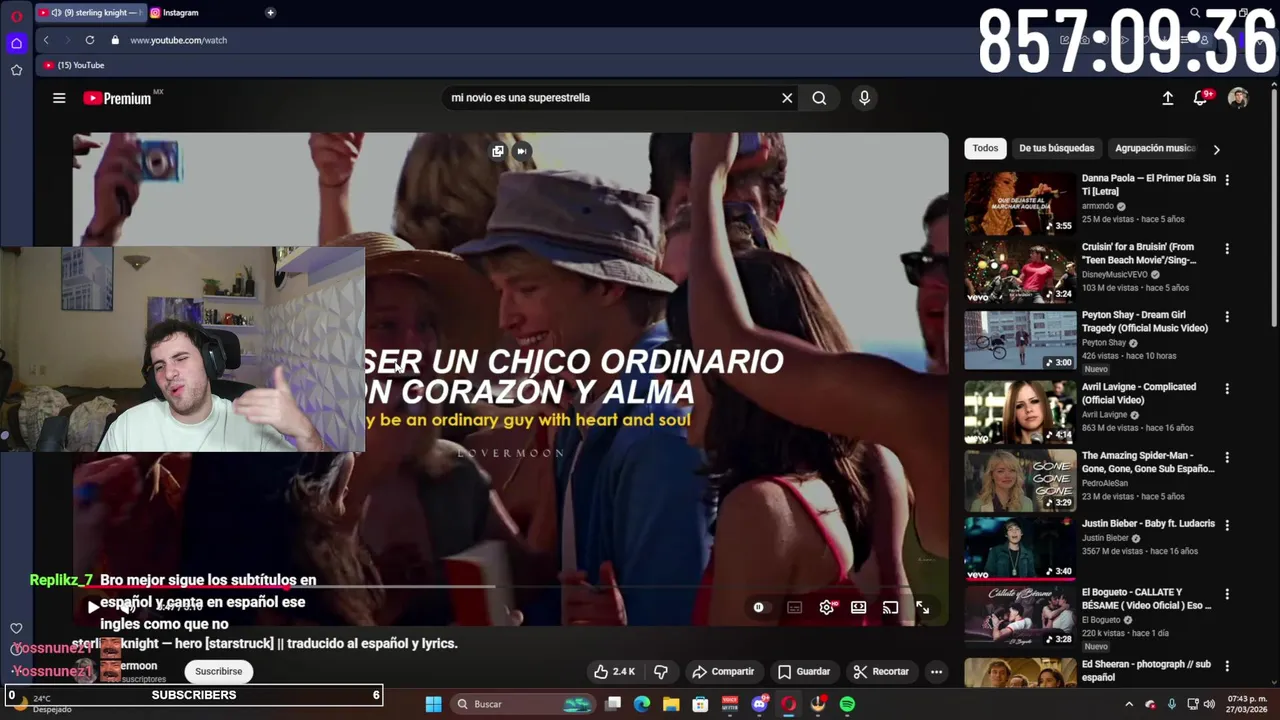The image size is (1280, 720).
Task: Open the Danna Paola video thumbnail
Action: [1019, 203]
